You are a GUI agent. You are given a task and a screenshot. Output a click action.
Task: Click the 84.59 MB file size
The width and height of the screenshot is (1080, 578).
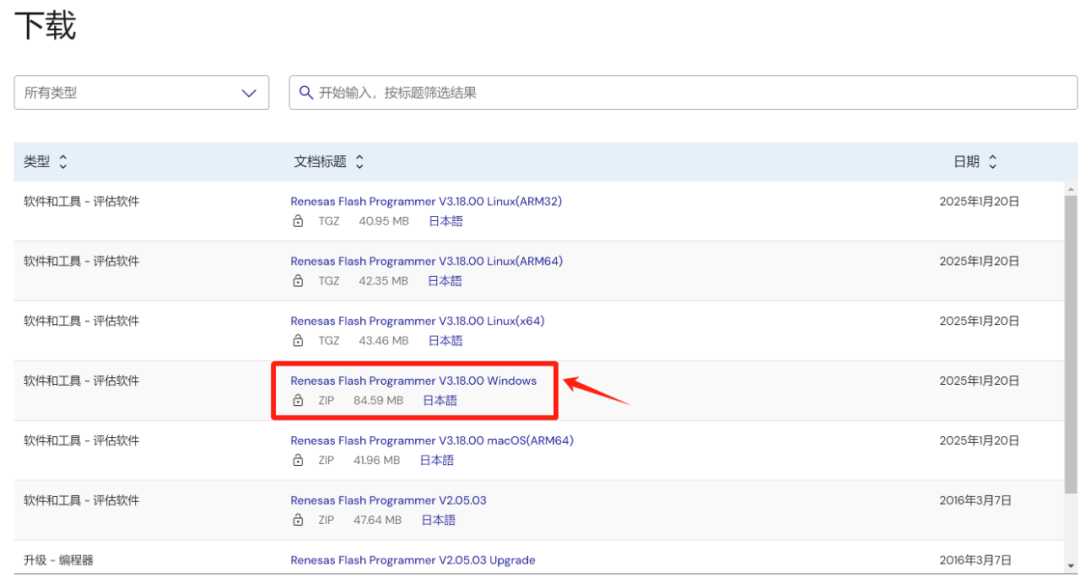coord(378,400)
